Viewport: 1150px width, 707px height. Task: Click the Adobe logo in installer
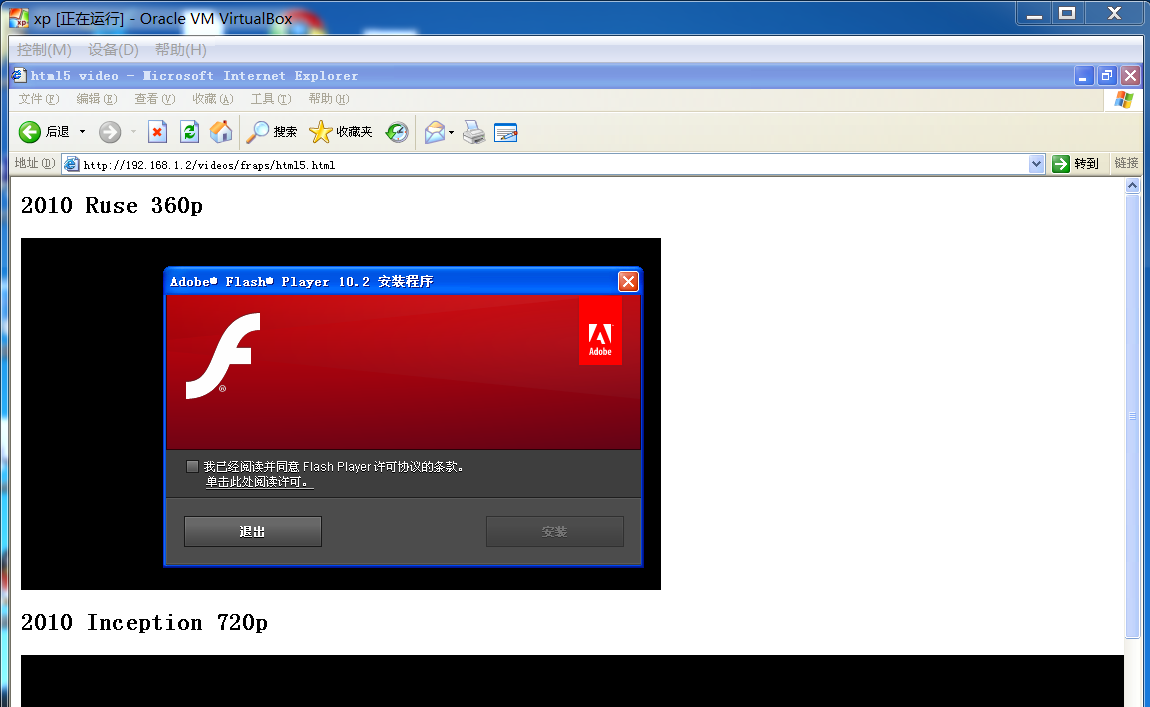point(600,331)
